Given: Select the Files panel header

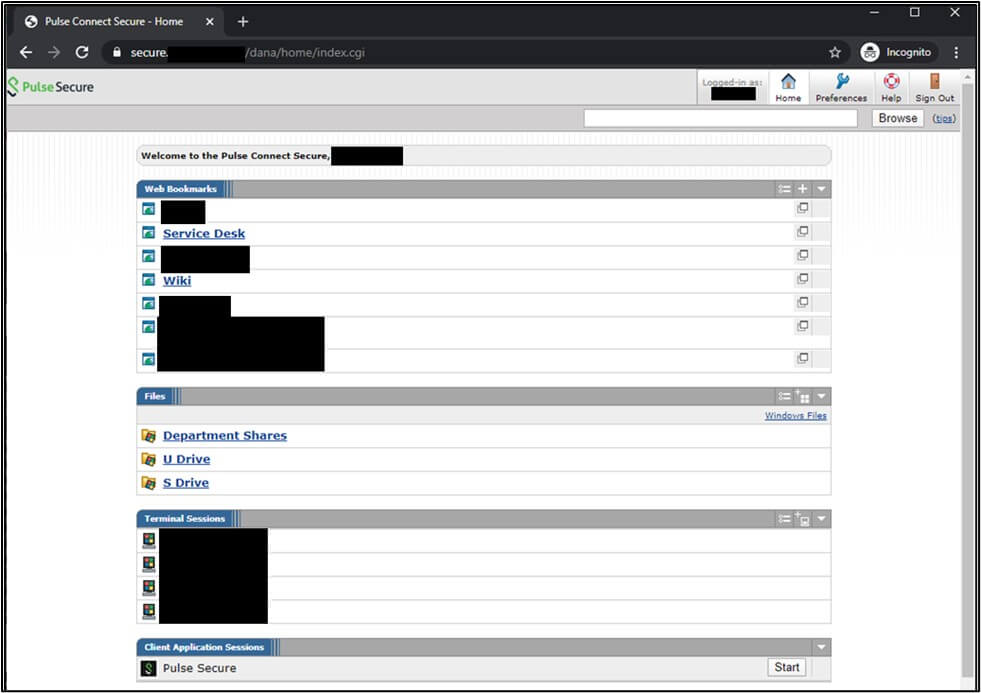Looking at the screenshot, I should click(x=155, y=396).
